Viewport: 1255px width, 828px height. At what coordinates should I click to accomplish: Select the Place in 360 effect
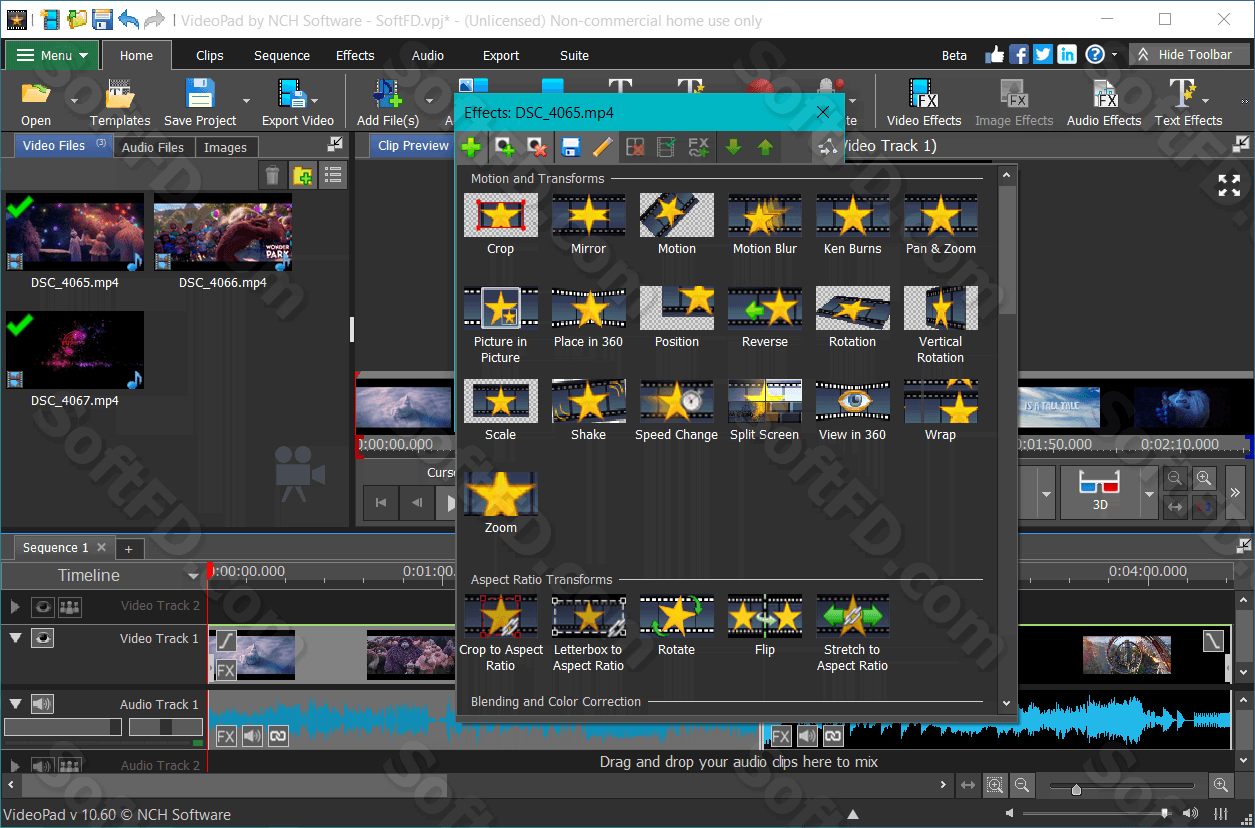588,317
